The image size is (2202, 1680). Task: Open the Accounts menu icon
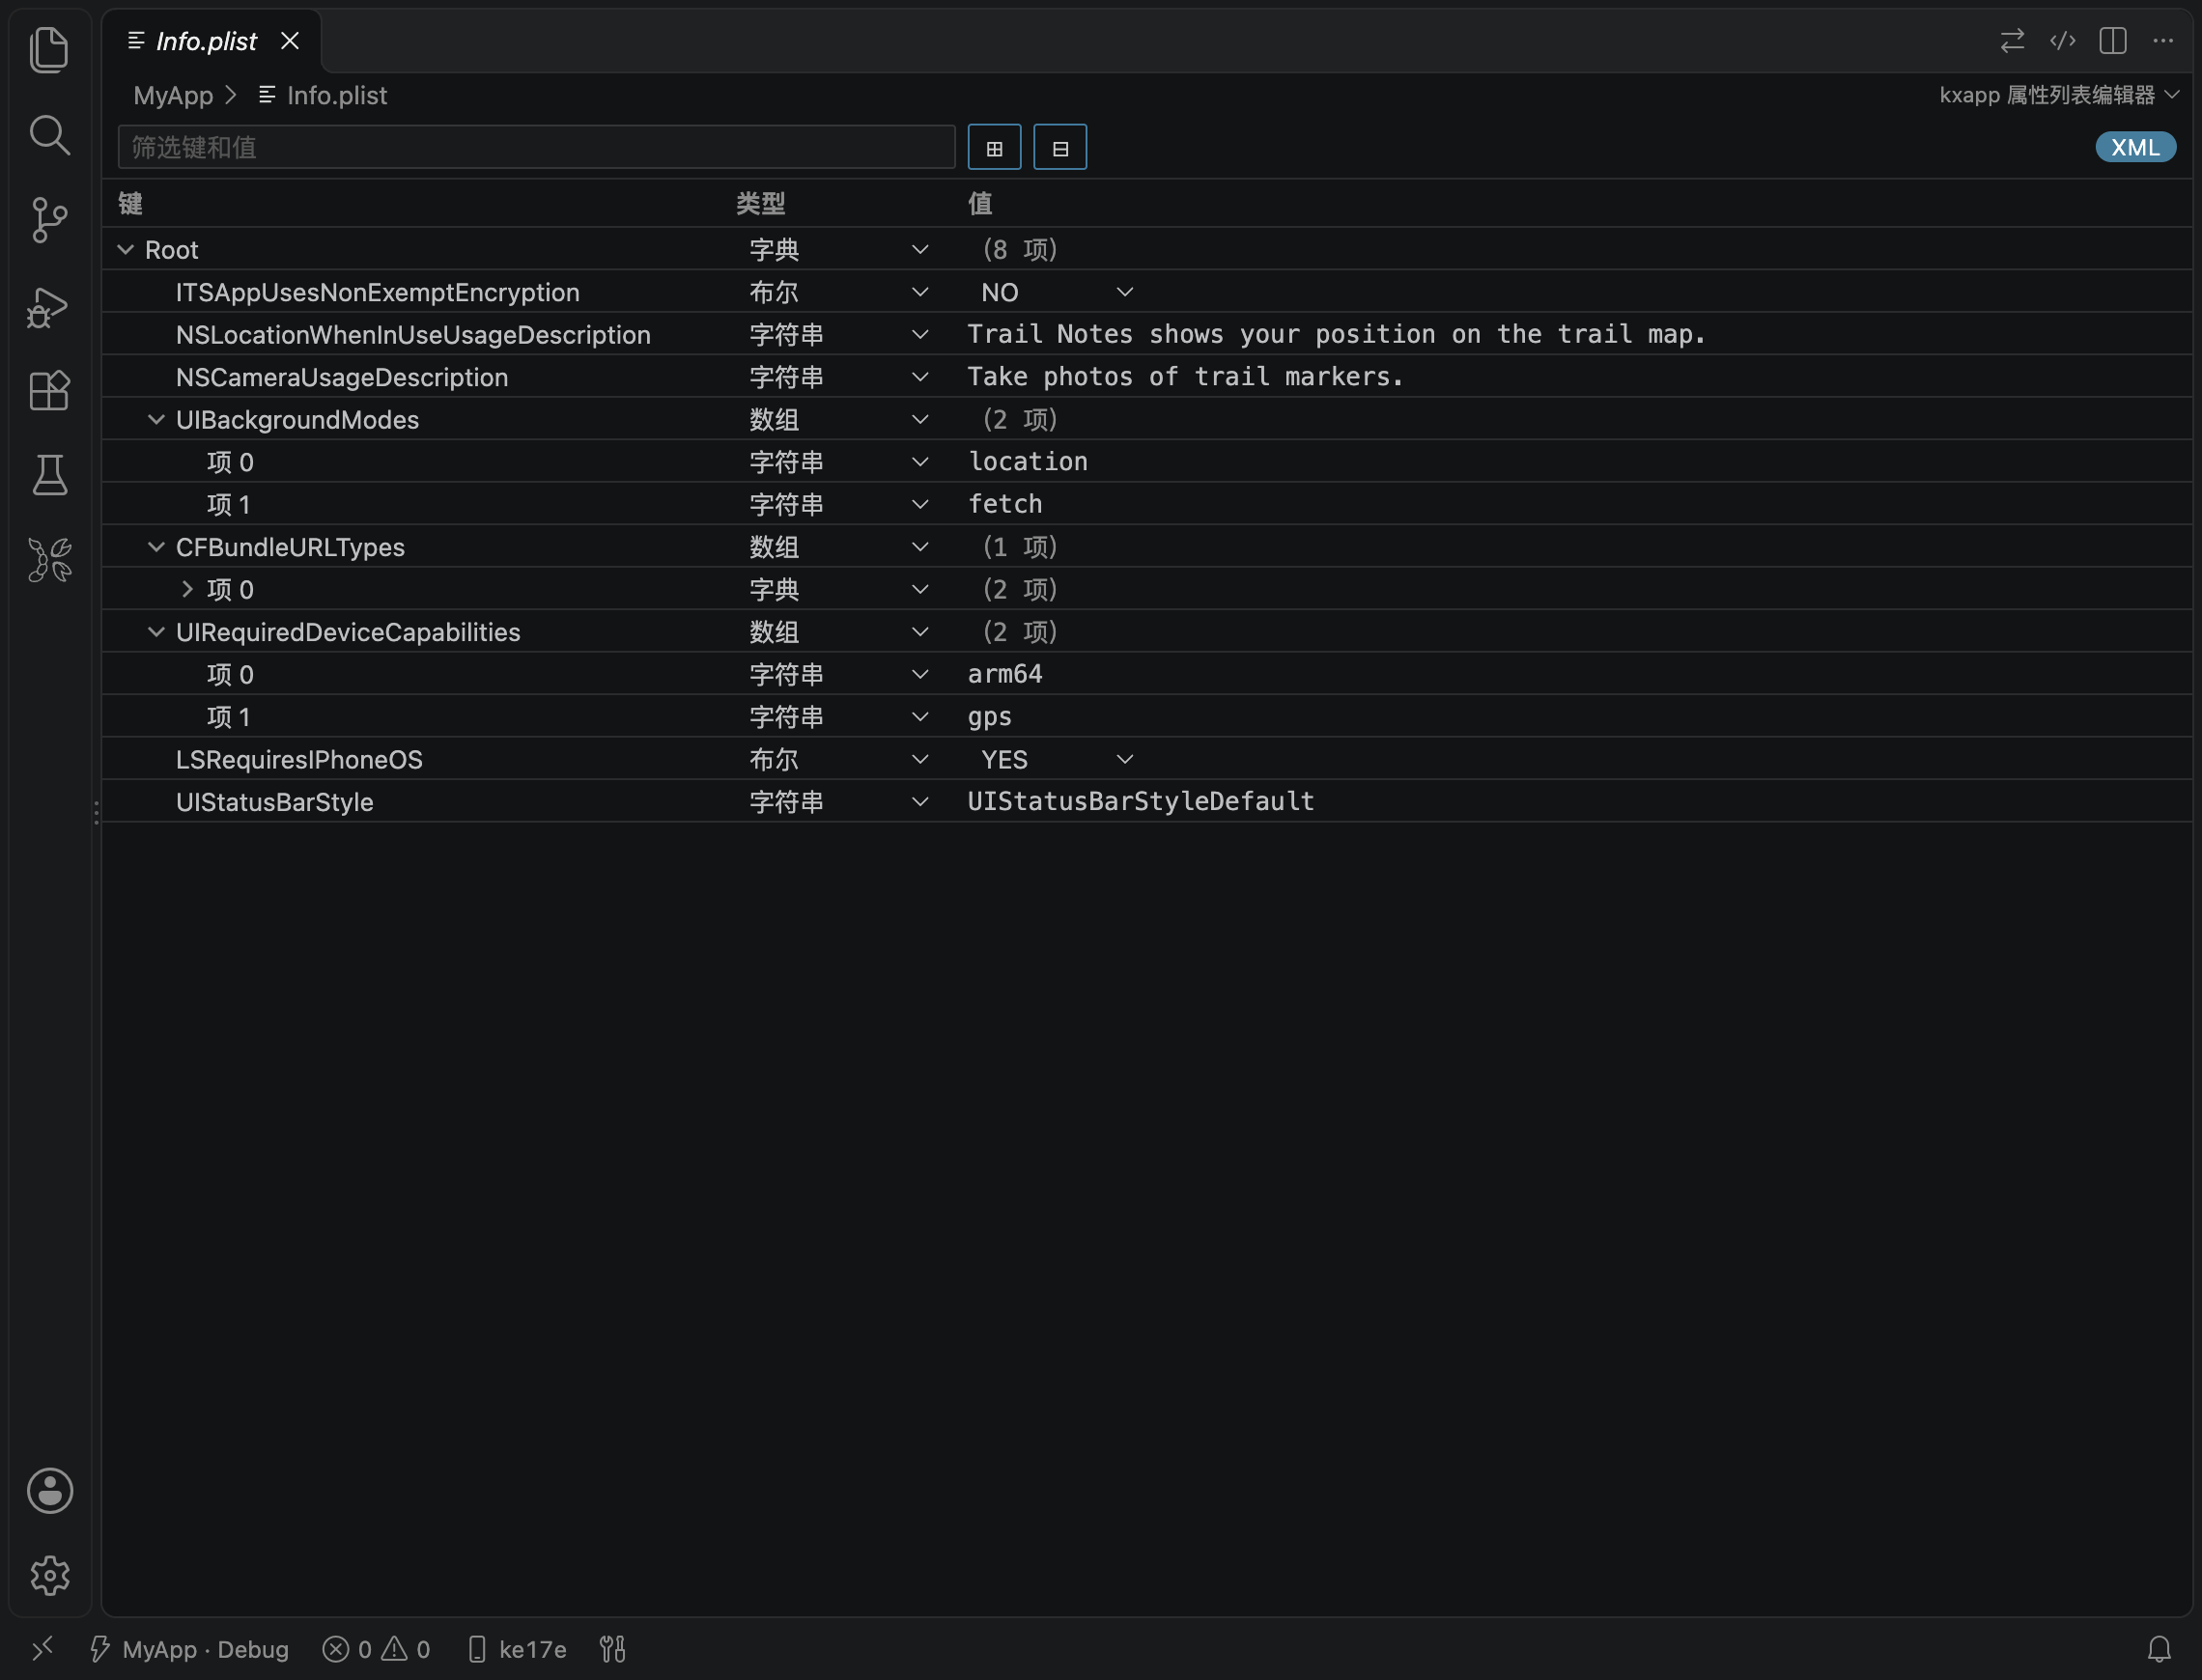(x=49, y=1490)
